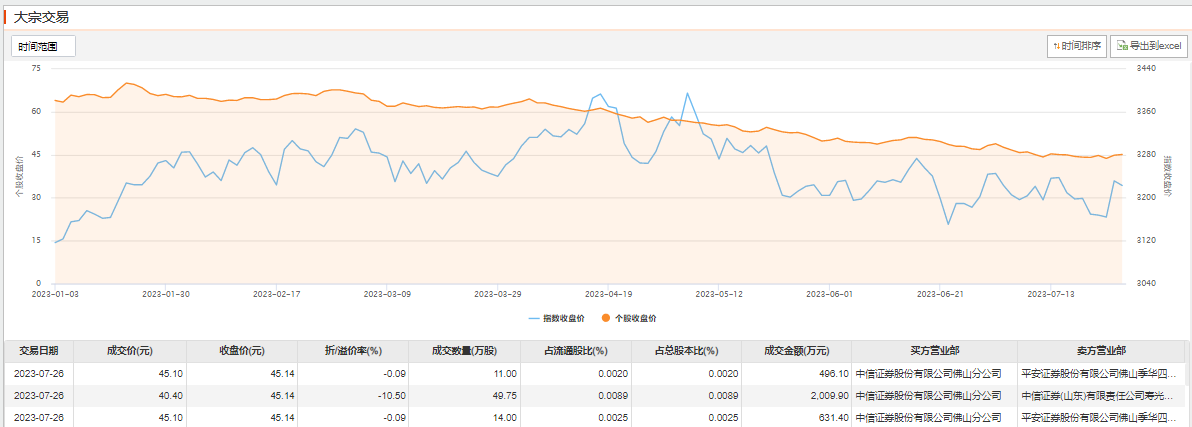Toggle the 个股收盘价 legend series
1192x427 pixels.
click(628, 318)
